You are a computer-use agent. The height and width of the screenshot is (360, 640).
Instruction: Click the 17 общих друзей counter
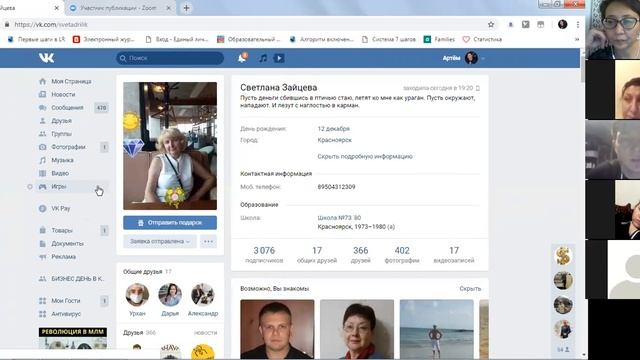tap(317, 254)
